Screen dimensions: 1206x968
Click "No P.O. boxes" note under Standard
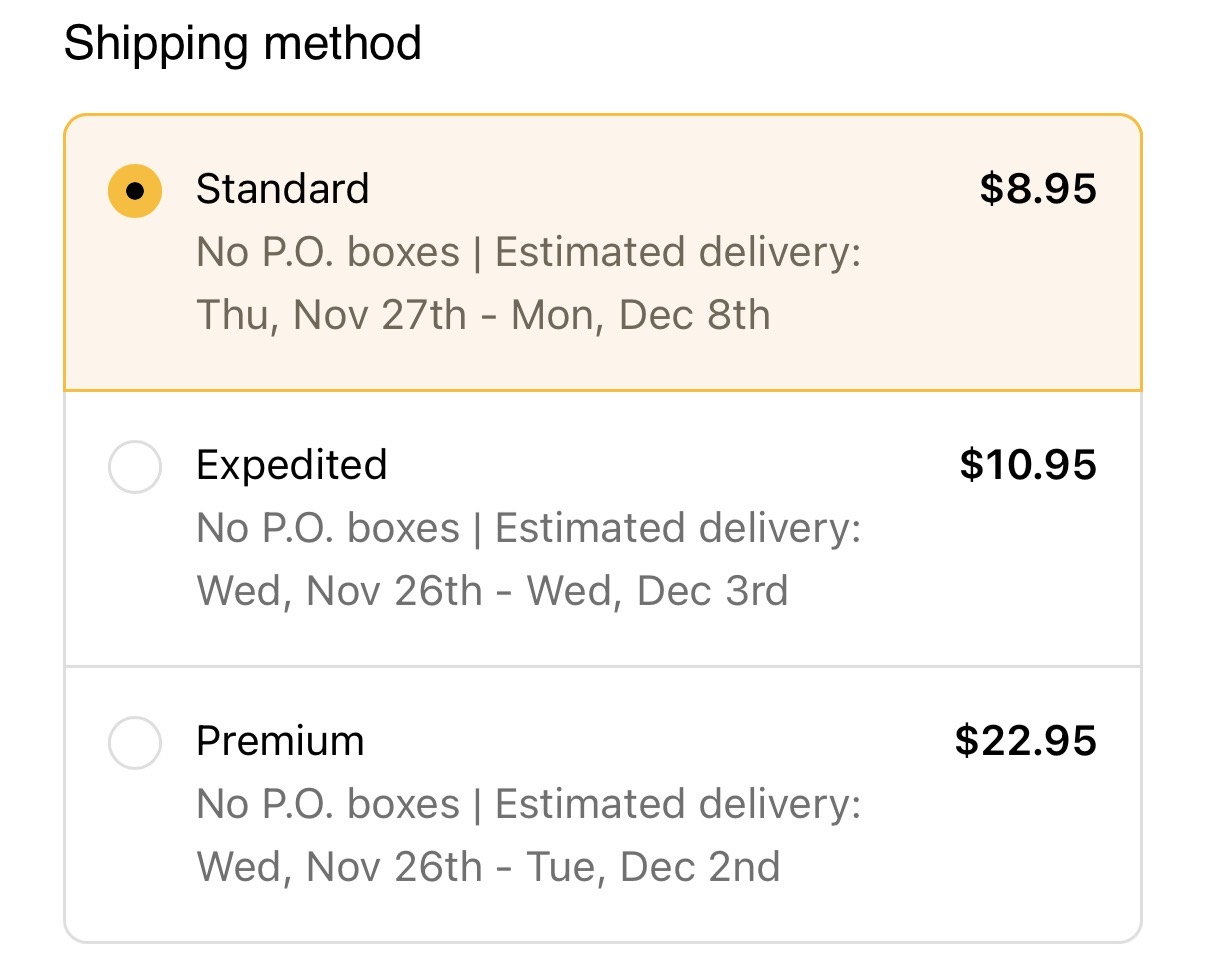[x=328, y=253]
